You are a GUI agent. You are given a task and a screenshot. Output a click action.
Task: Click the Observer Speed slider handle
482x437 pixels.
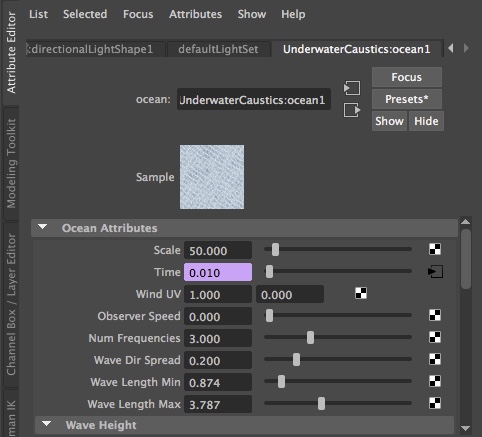coord(269,315)
